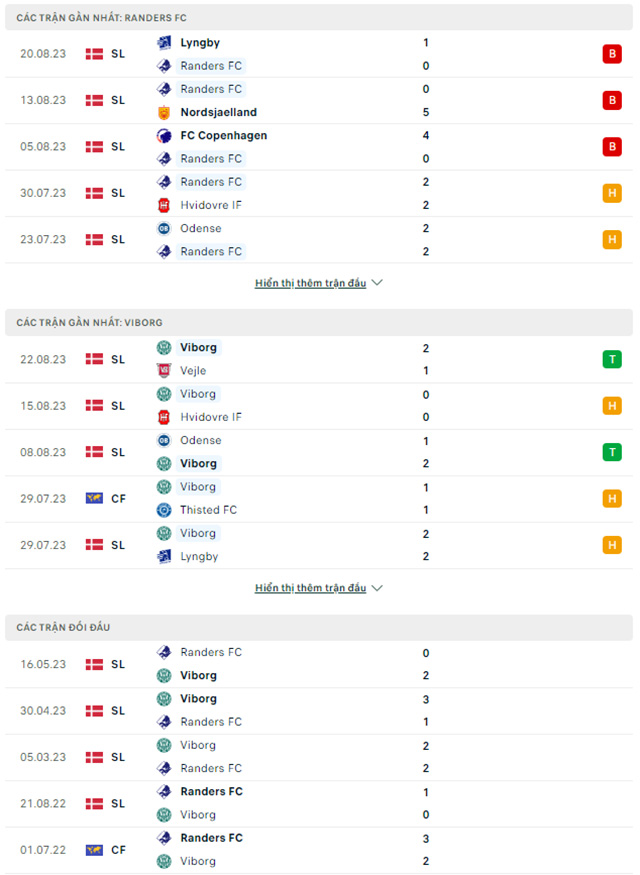Screen dimensions: 640x875
Task: Click the Nordsjaelland club crest icon
Action: [x=164, y=113]
